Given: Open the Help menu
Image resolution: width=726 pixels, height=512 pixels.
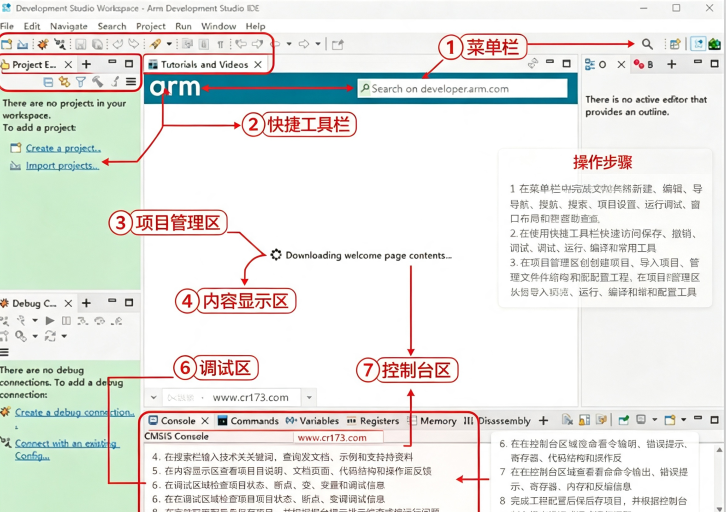Looking at the screenshot, I should coord(255,26).
